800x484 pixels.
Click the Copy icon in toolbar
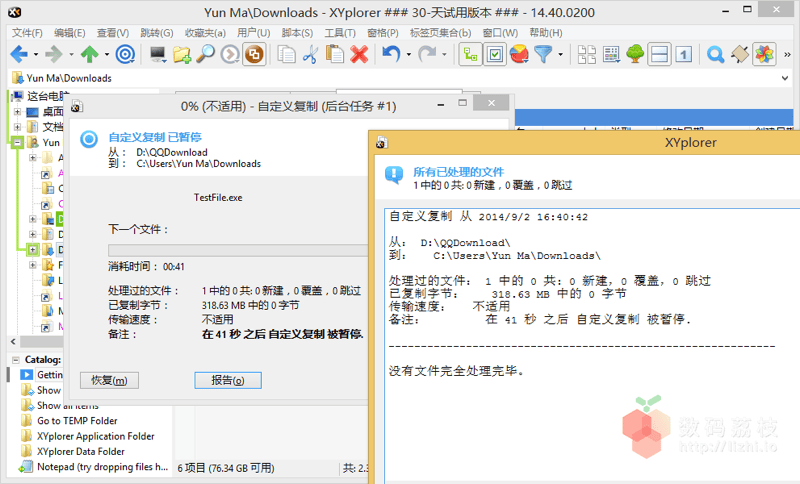tap(286, 54)
